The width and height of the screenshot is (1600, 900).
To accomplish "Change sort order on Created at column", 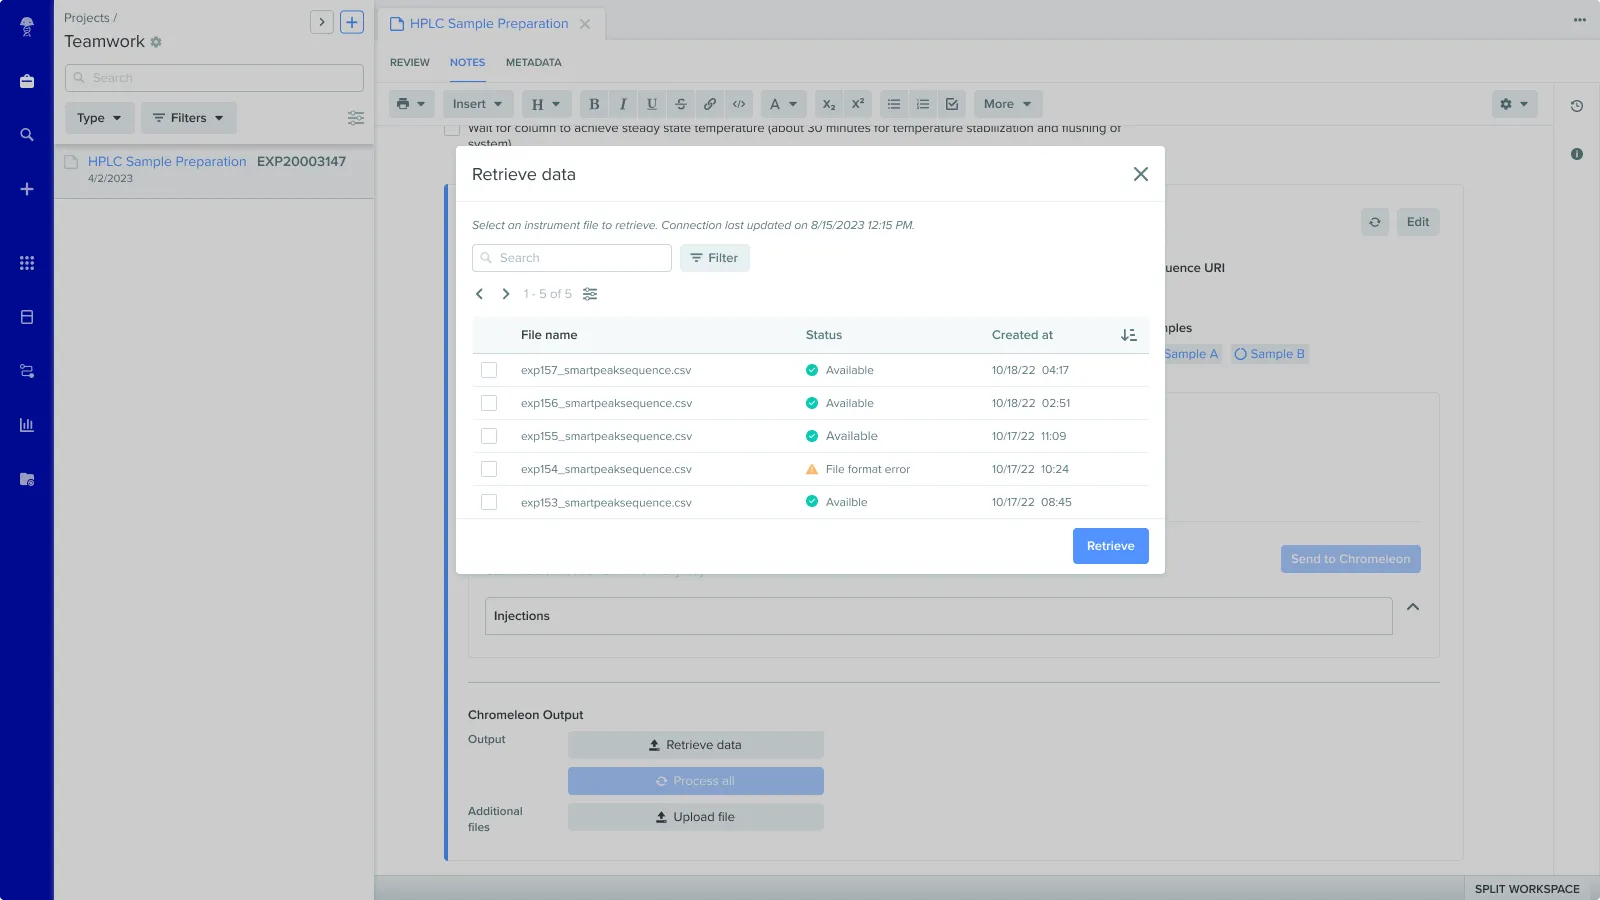I will click(1129, 335).
